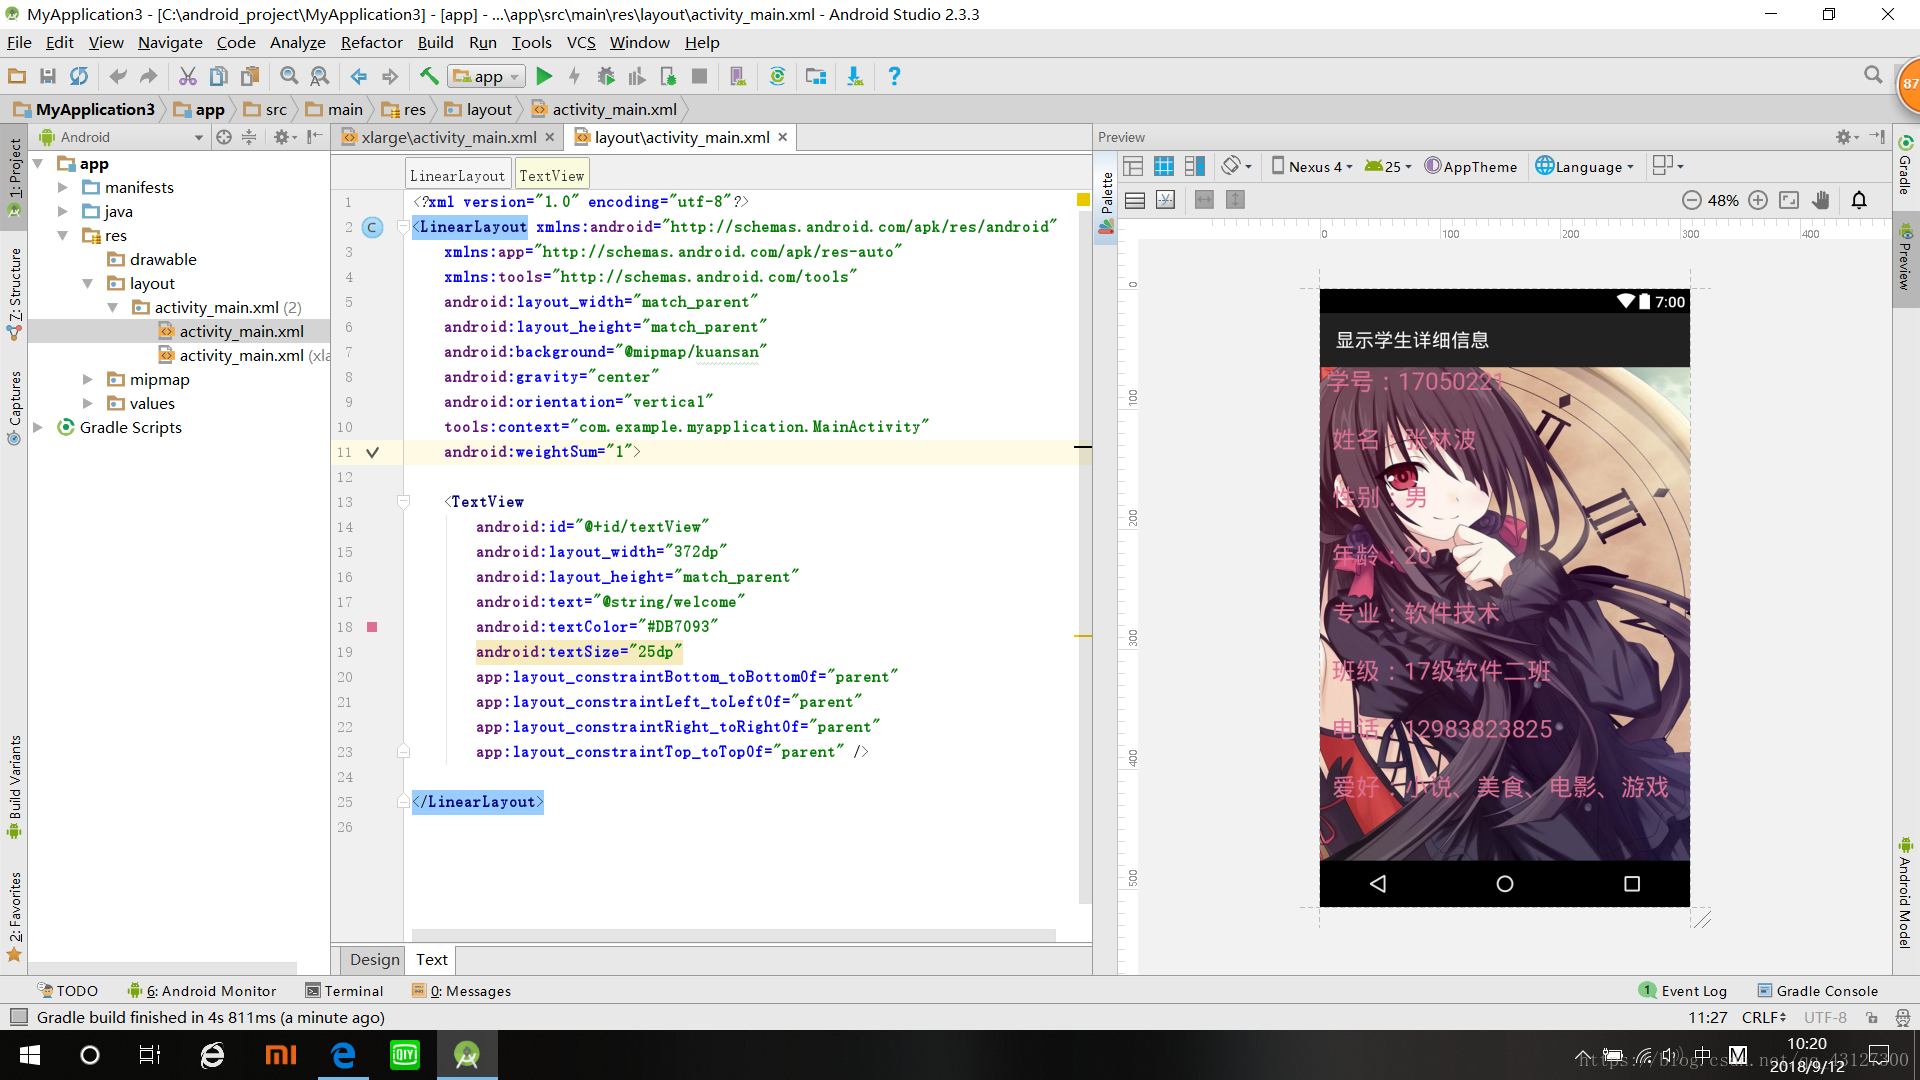The width and height of the screenshot is (1920, 1080).
Task: Run the app with the green play icon
Action: coord(544,76)
